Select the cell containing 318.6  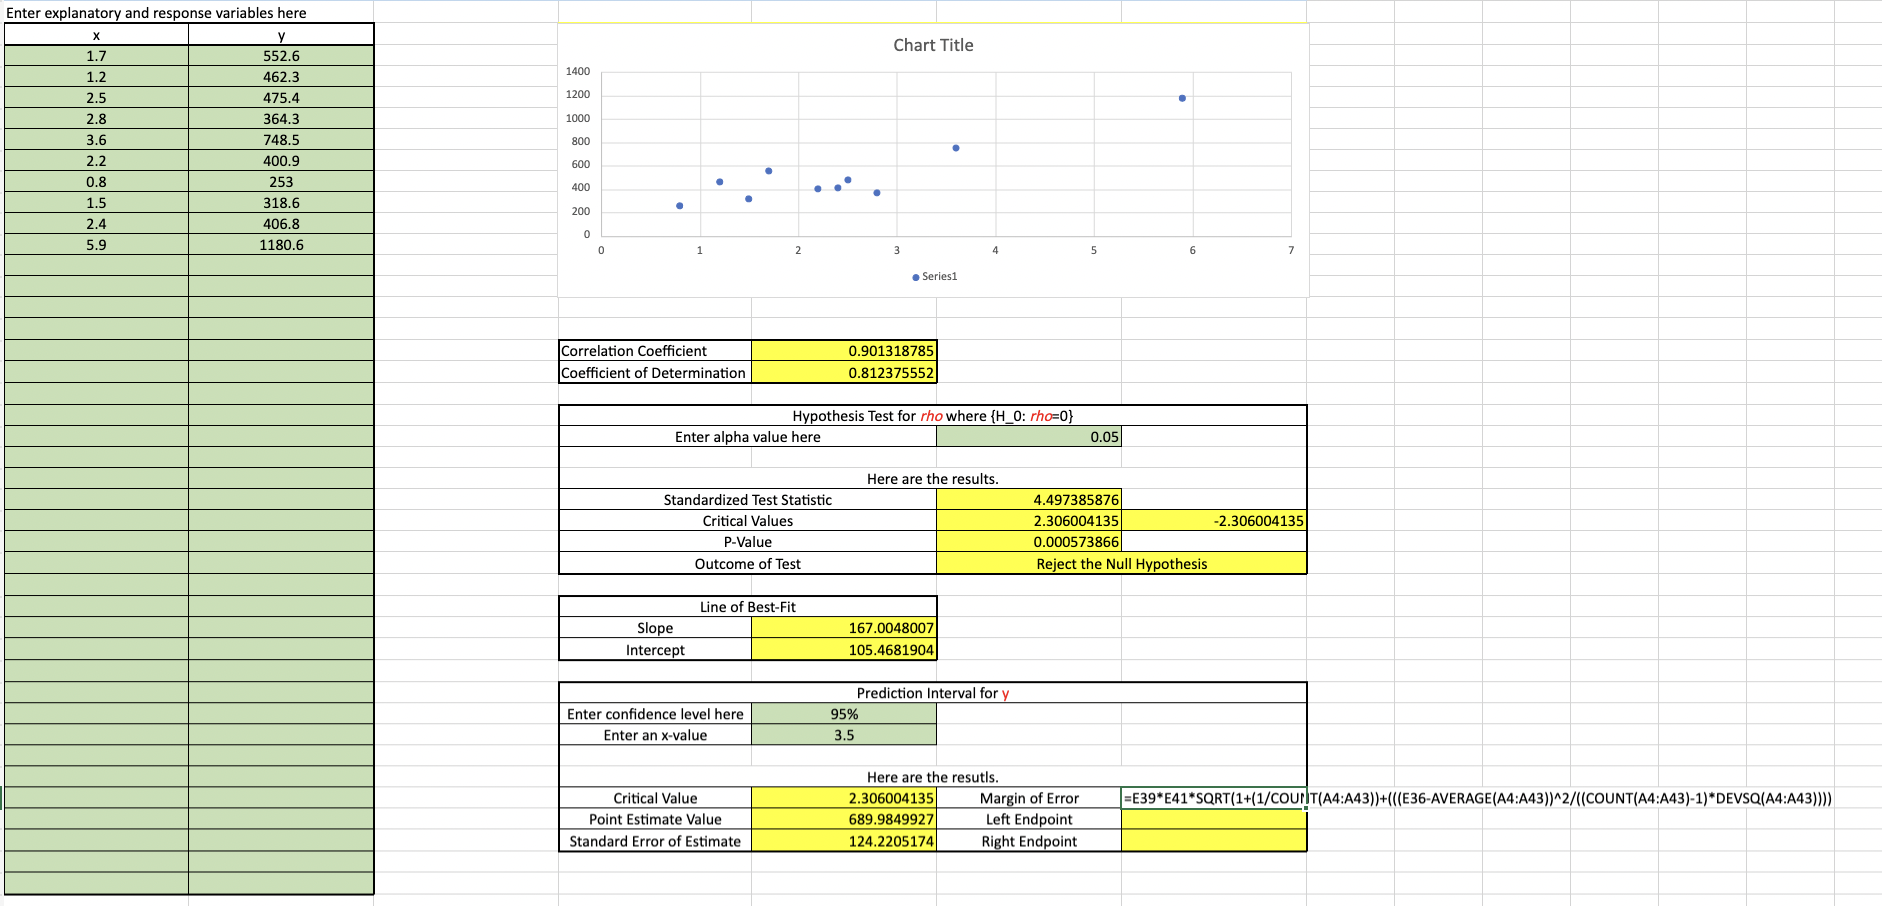pos(281,203)
